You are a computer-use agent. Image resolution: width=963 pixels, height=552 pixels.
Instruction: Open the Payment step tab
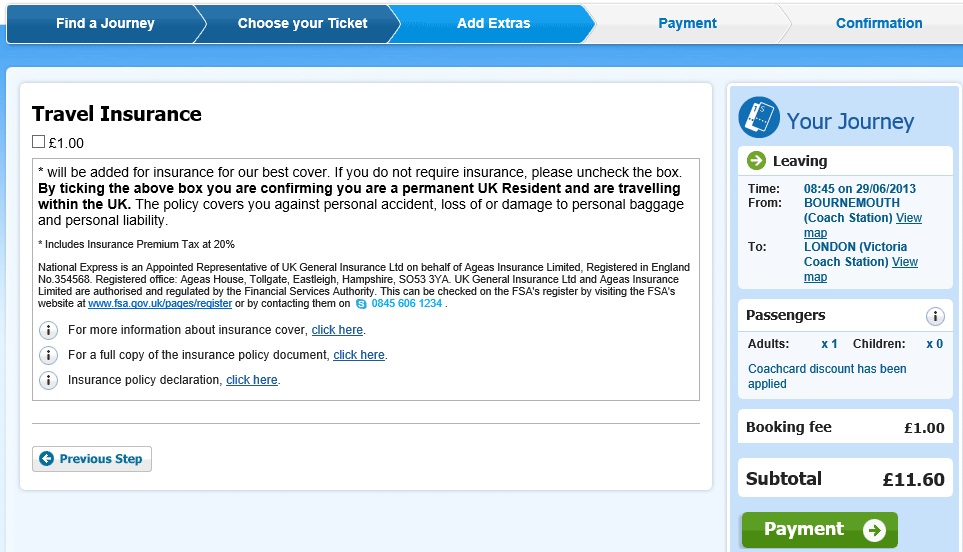click(687, 23)
